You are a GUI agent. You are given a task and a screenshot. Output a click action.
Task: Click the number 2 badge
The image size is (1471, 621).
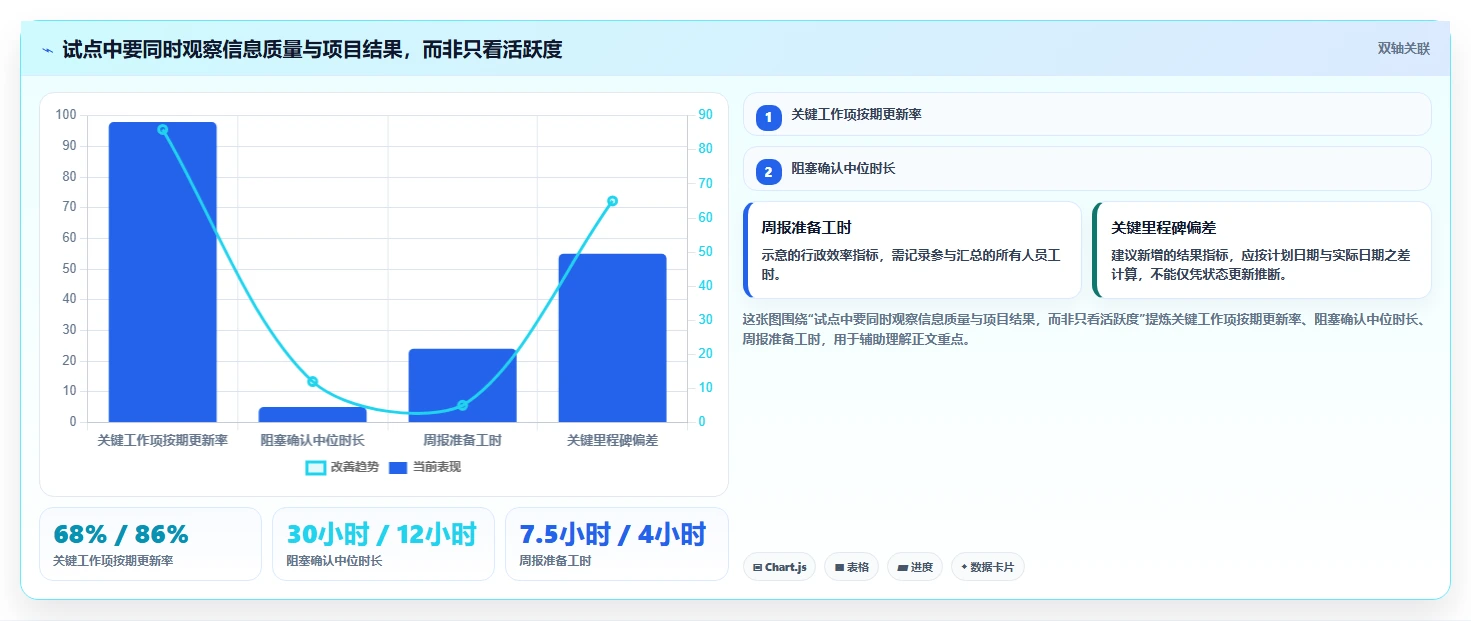pos(768,172)
